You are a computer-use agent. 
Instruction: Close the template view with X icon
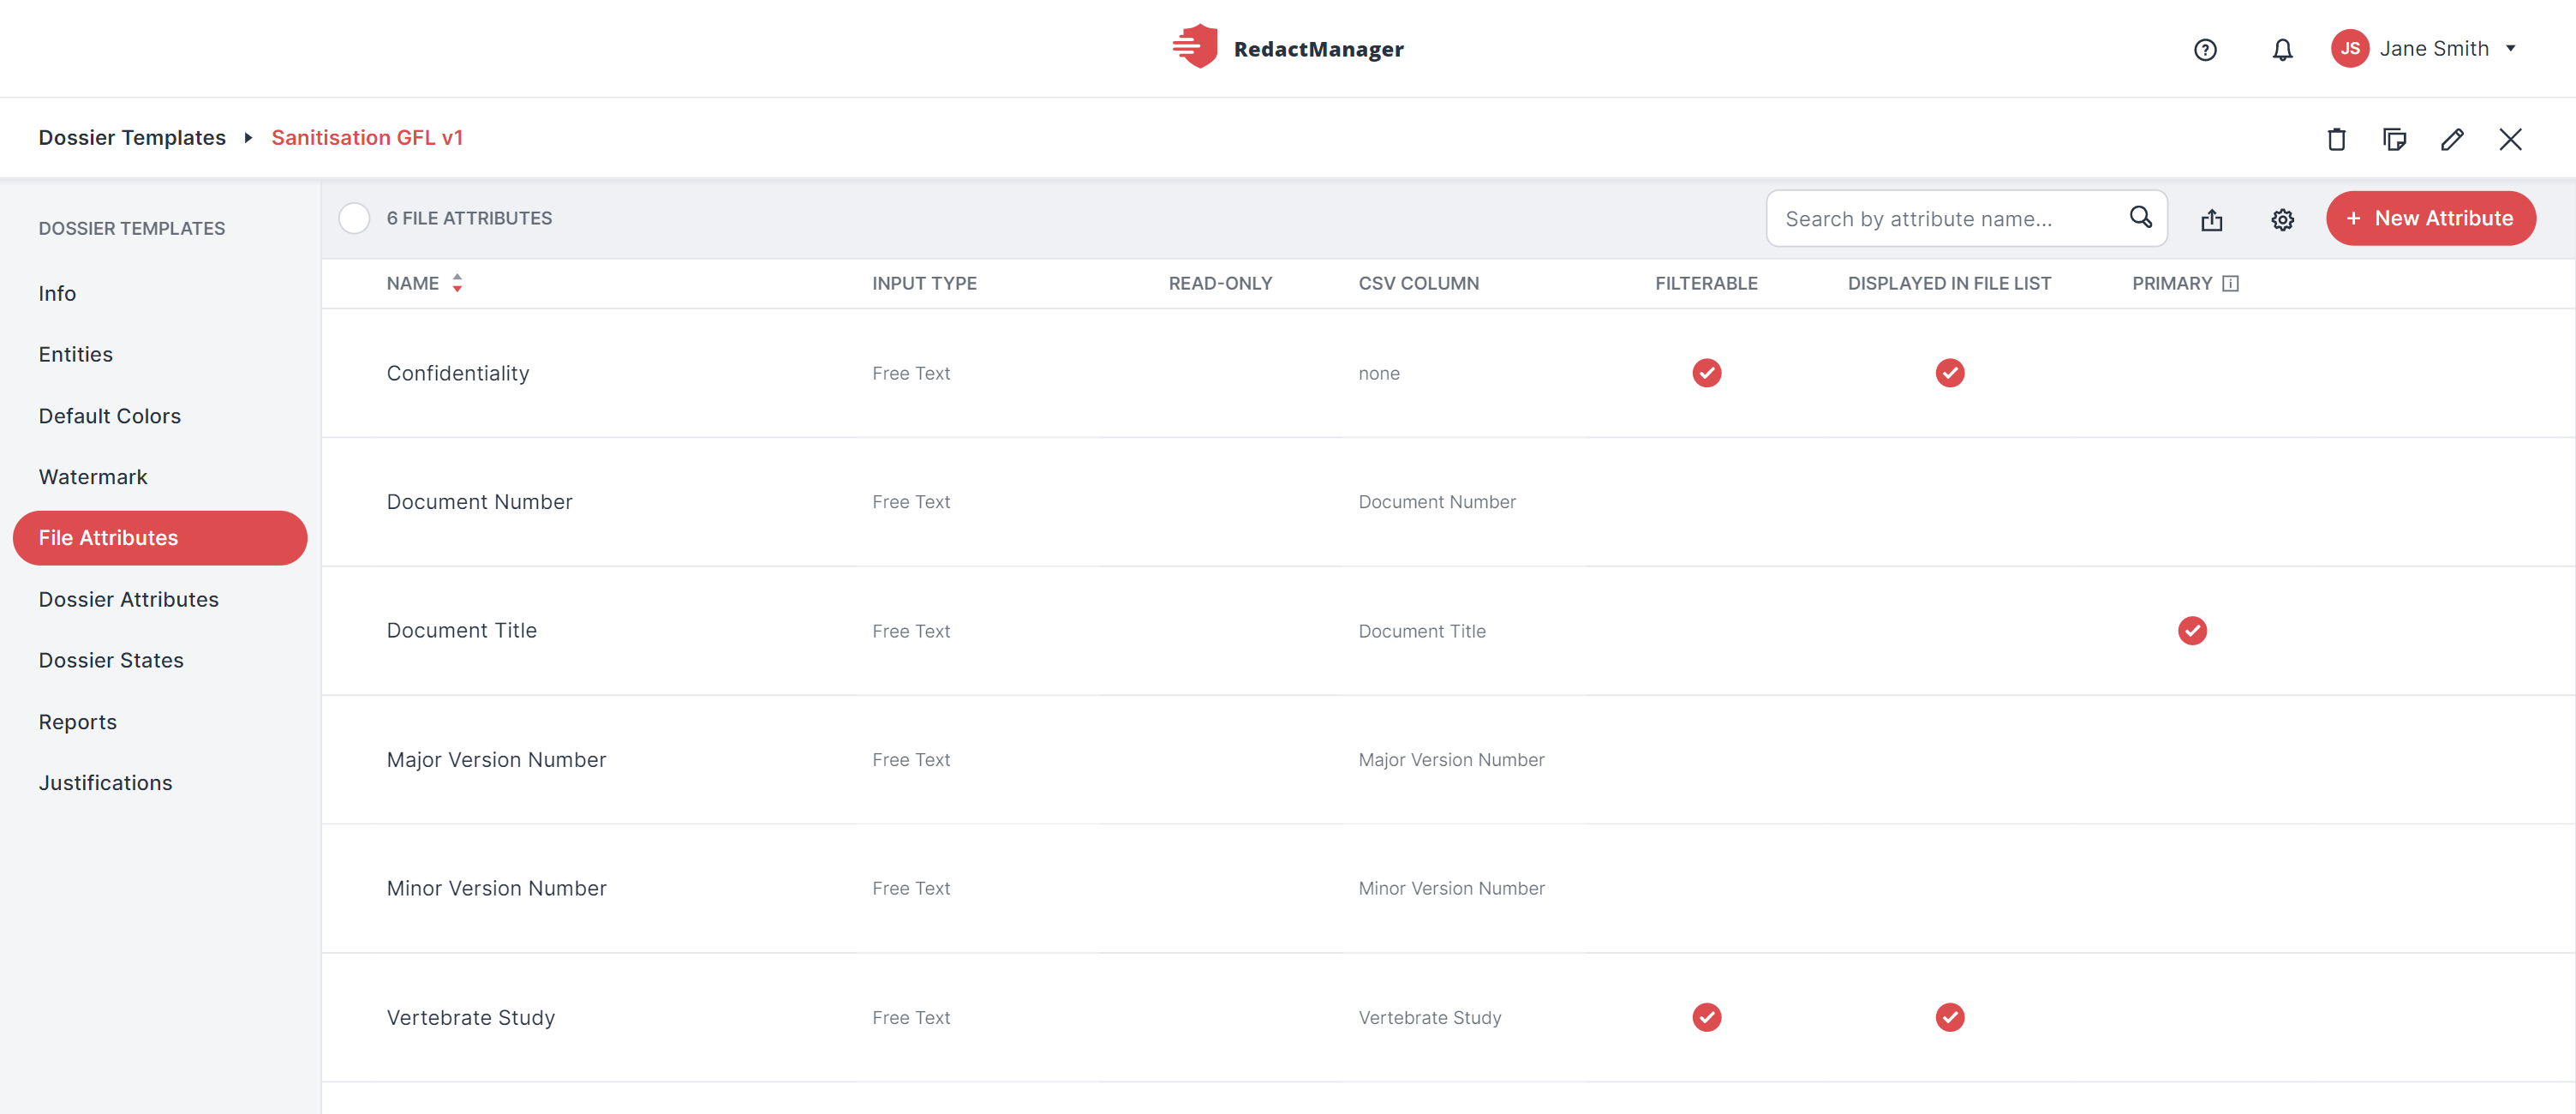[2510, 138]
